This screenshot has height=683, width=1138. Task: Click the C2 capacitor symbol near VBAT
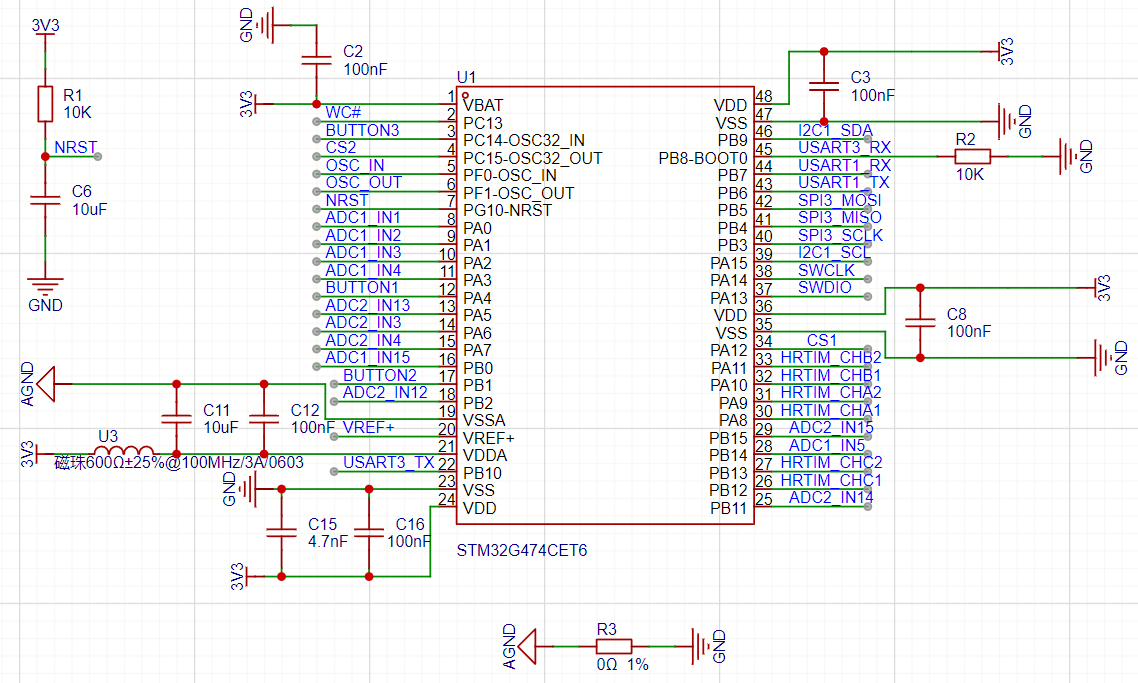coord(316,60)
